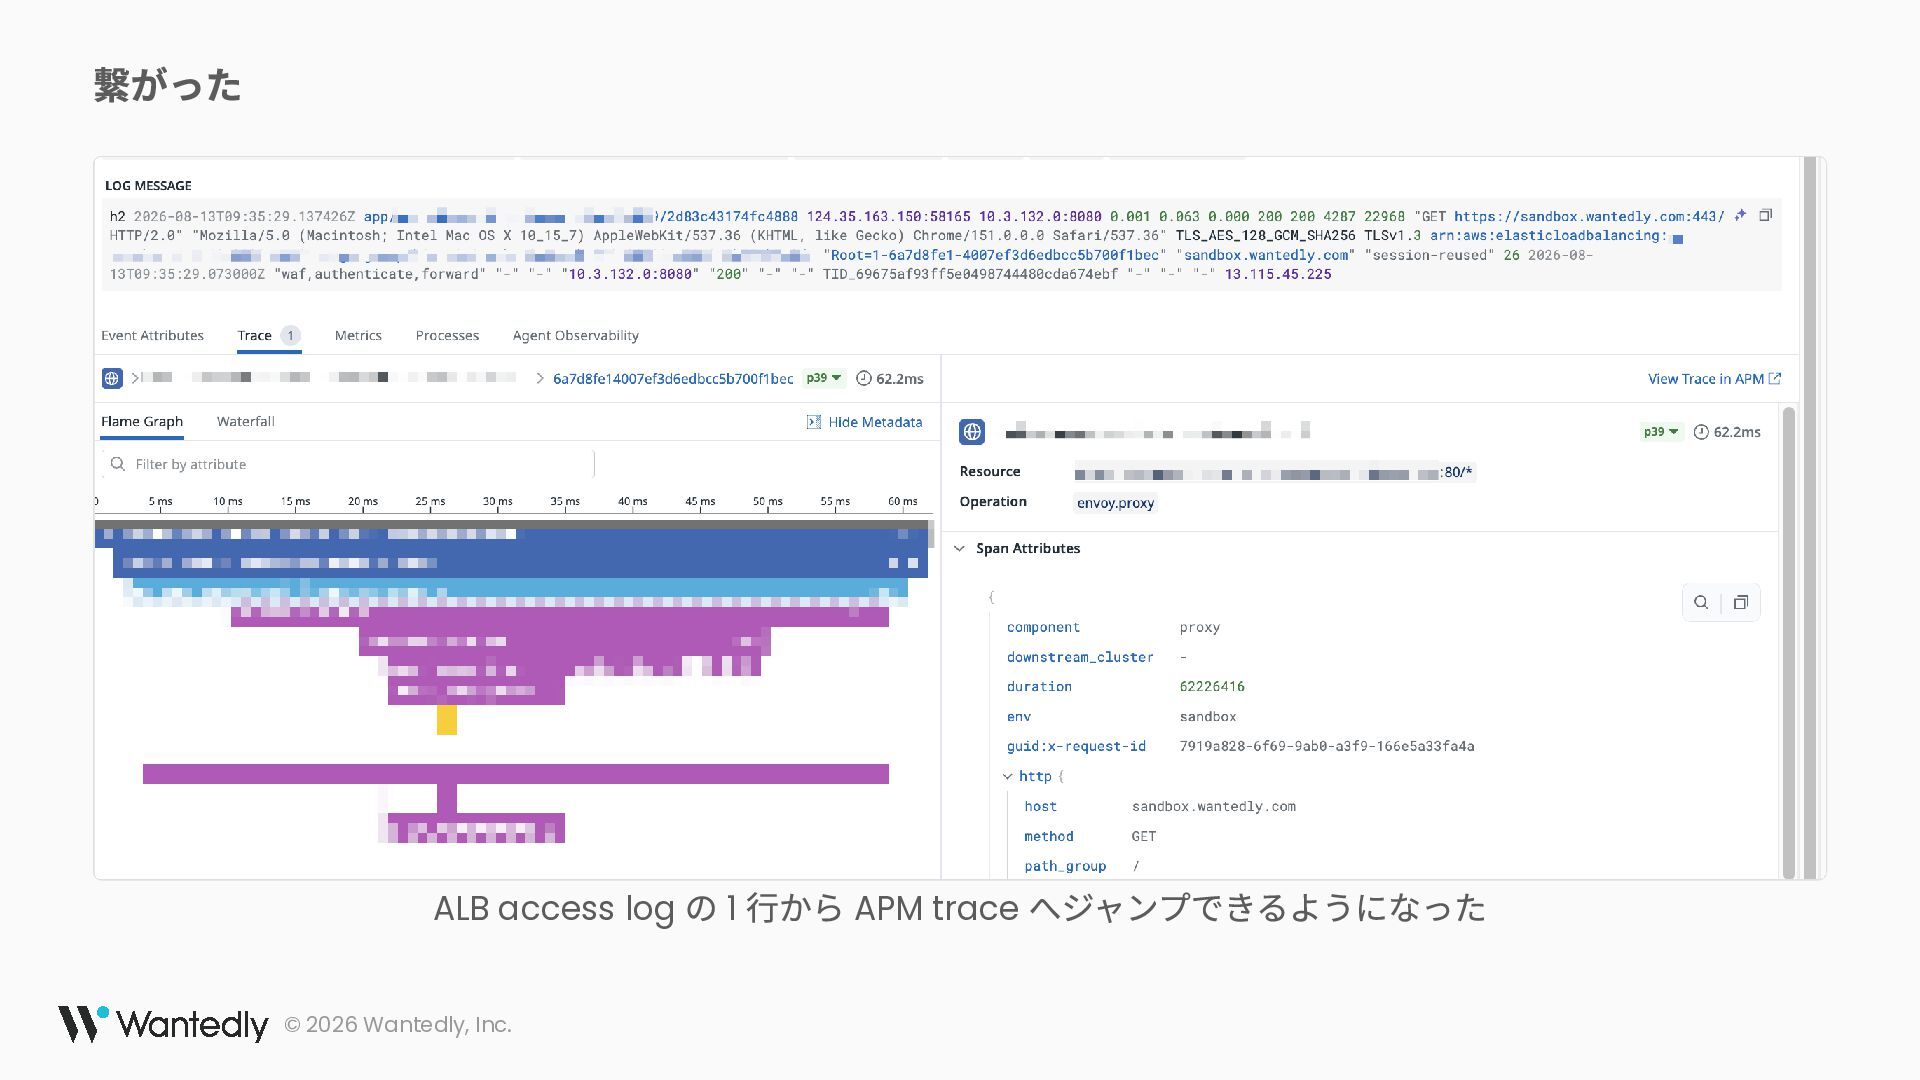Switch to the Event Attributes tab
This screenshot has width=1920, height=1080.
[x=152, y=335]
